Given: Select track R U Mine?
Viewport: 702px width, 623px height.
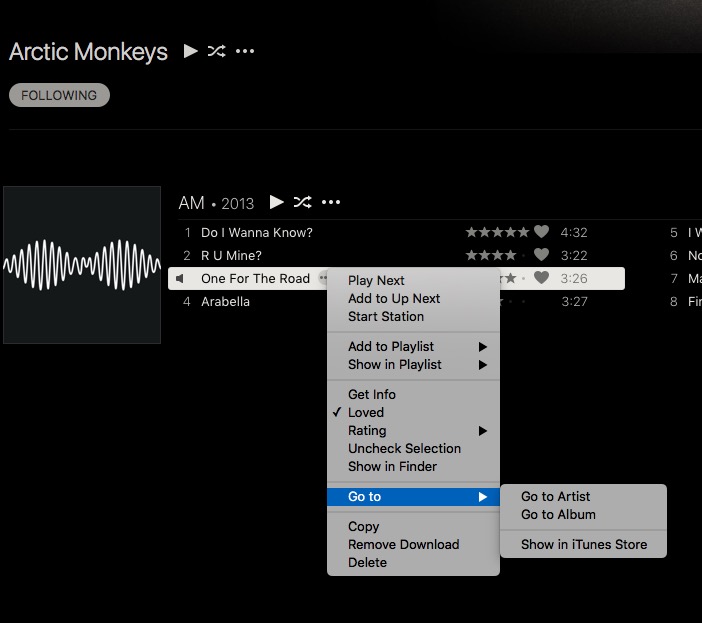Looking at the screenshot, I should tap(231, 255).
